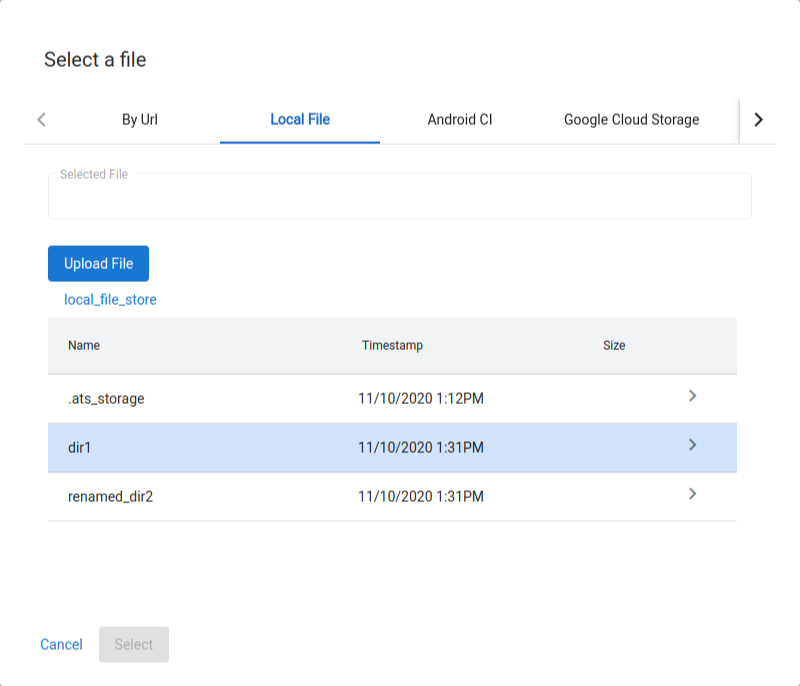The width and height of the screenshot is (800, 686).
Task: Select the .ats_storage row name
Action: click(106, 399)
